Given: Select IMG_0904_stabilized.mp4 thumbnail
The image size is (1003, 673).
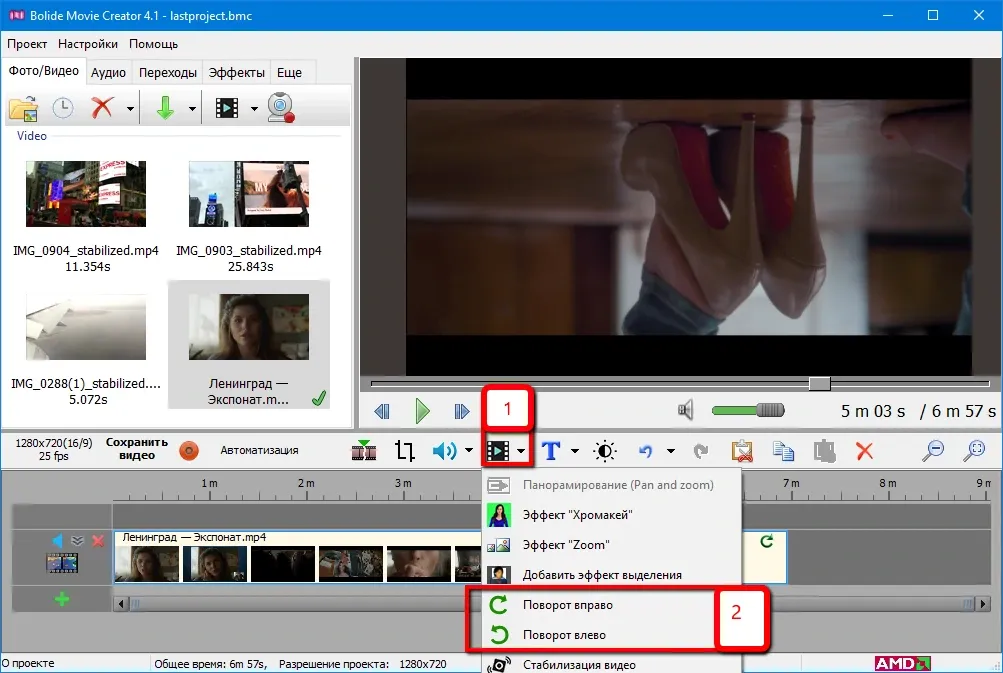Looking at the screenshot, I should coord(86,194).
